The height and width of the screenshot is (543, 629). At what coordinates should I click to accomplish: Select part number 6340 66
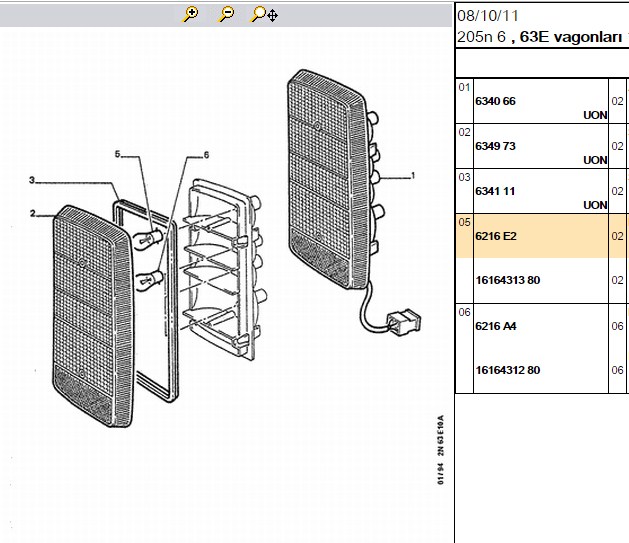495,101
